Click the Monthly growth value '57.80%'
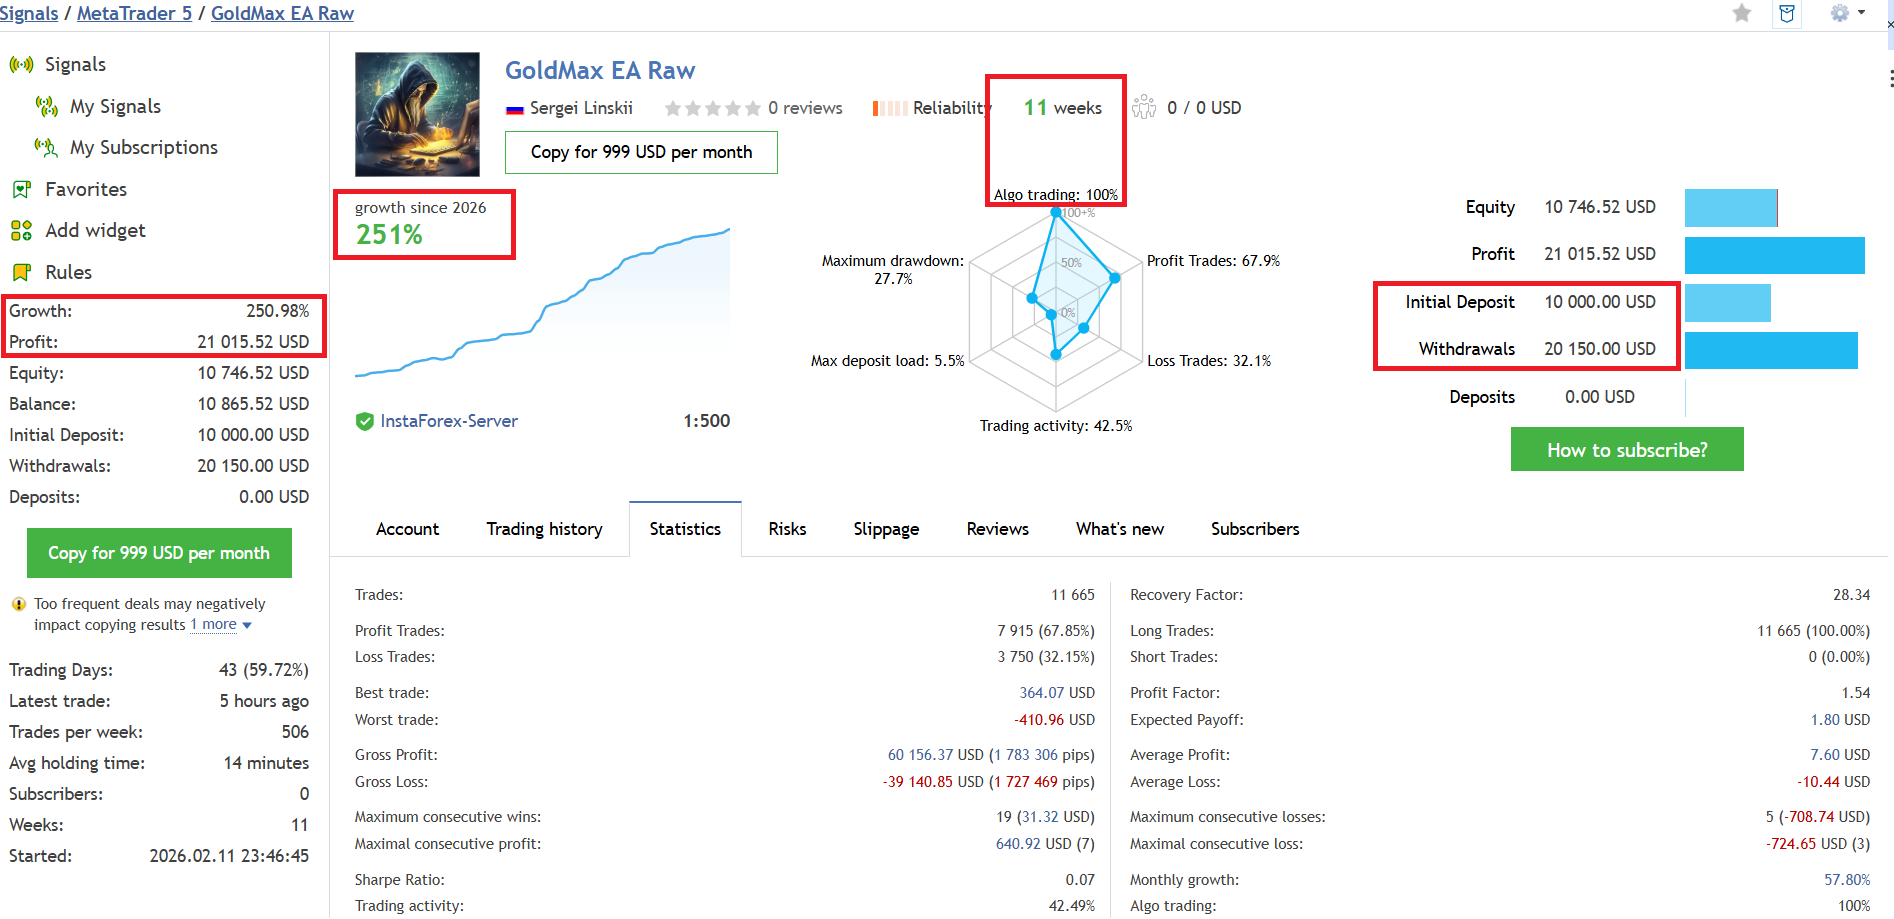Screen dimensions: 1894x919 click(1847, 880)
